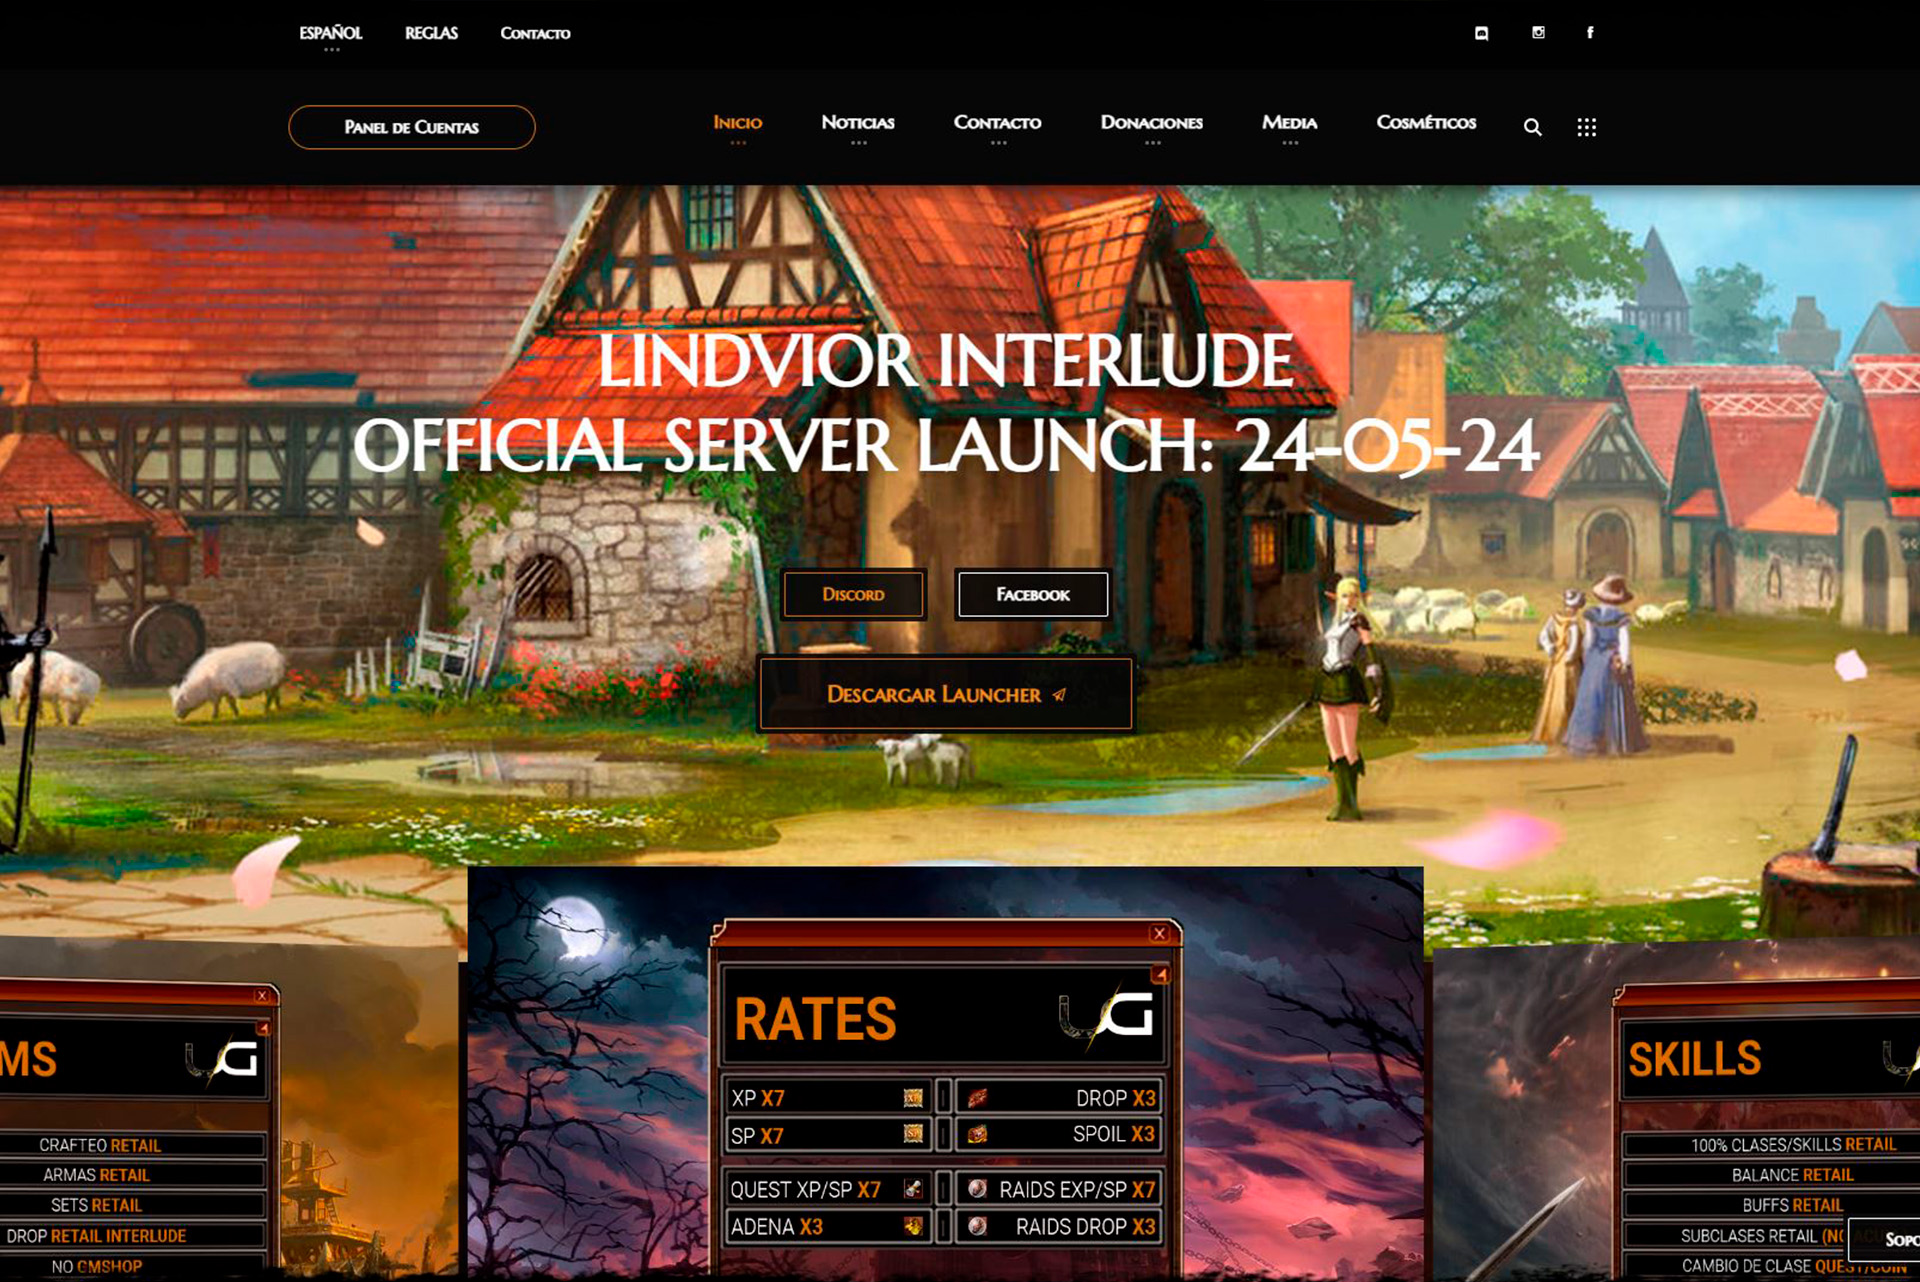Image resolution: width=1920 pixels, height=1282 pixels.
Task: Click the LINDVIOR INTERLUDE headline
Action: tap(945, 361)
